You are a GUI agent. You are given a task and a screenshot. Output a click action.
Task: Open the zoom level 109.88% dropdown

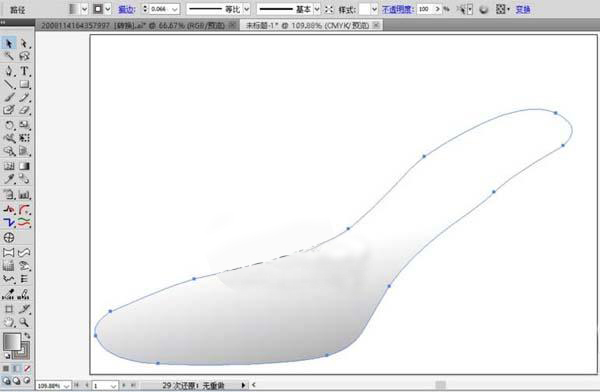pyautogui.click(x=67, y=386)
